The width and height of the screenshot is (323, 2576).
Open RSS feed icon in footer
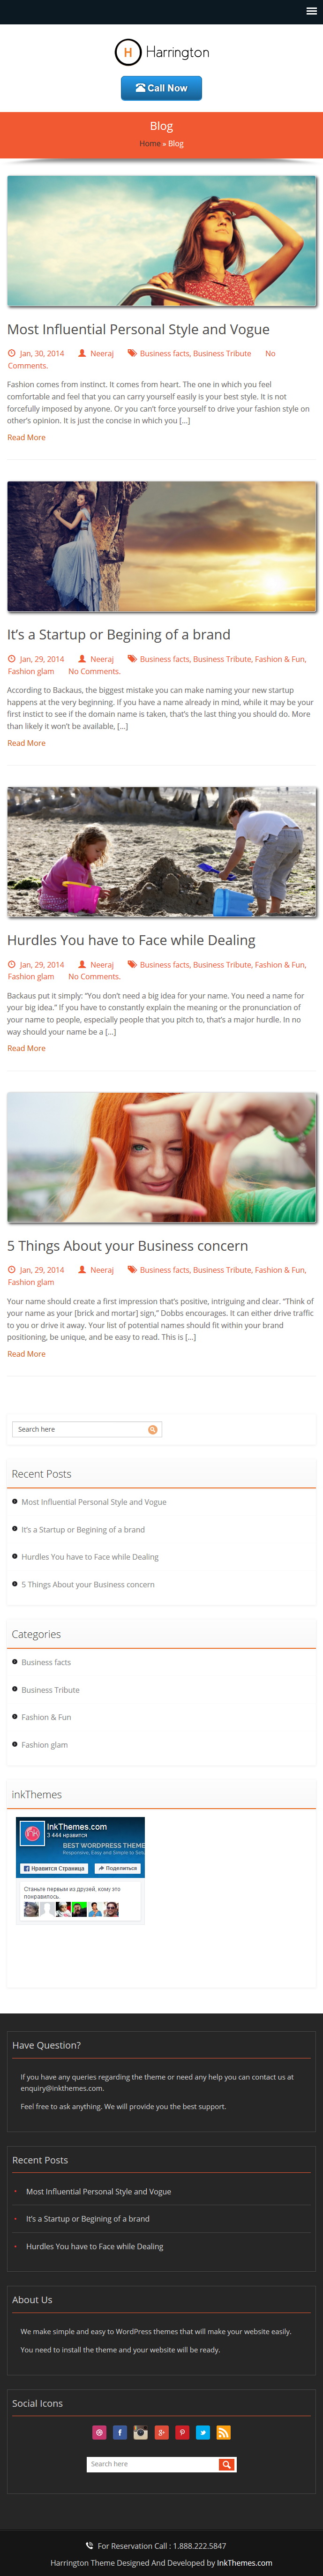224,2433
